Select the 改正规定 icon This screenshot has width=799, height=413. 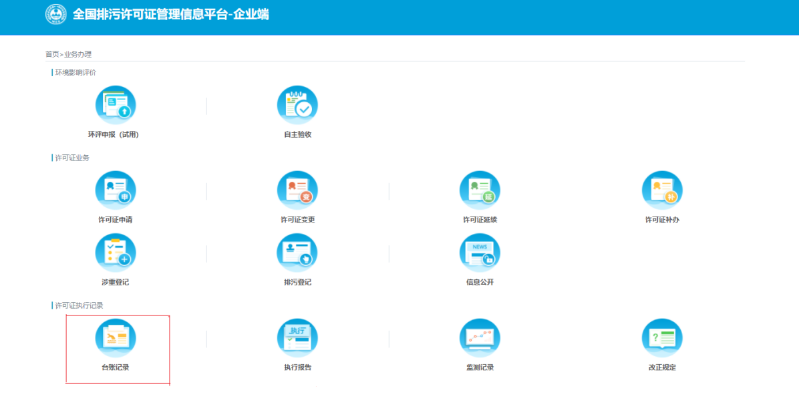click(661, 339)
